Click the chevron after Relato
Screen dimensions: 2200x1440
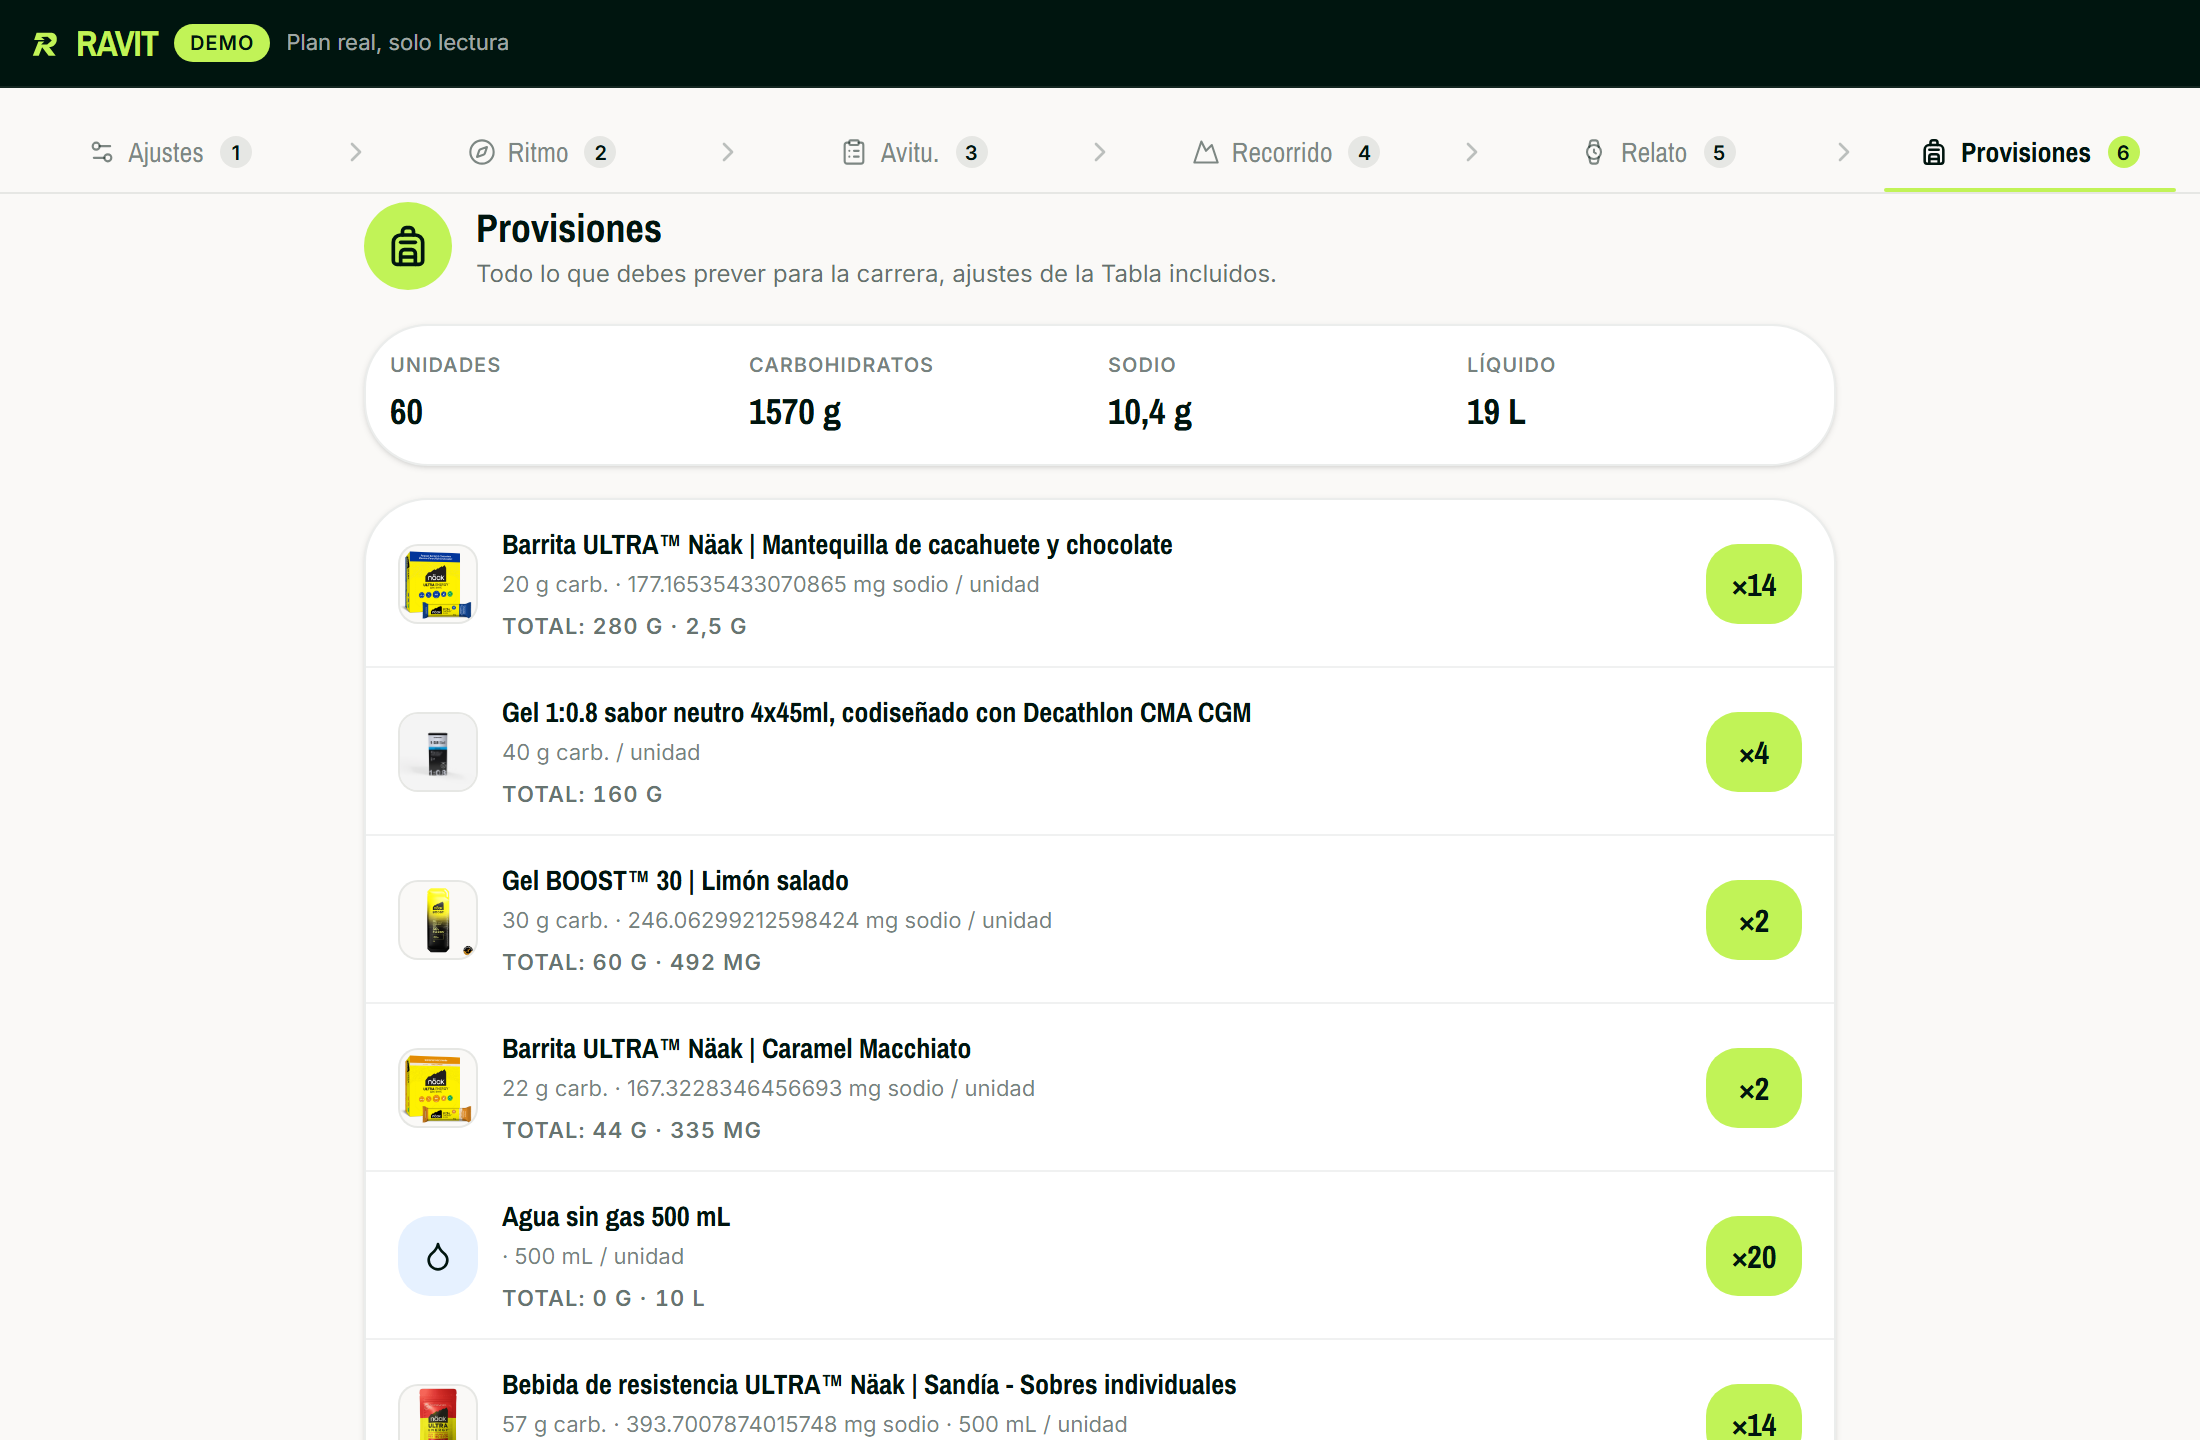(1844, 152)
